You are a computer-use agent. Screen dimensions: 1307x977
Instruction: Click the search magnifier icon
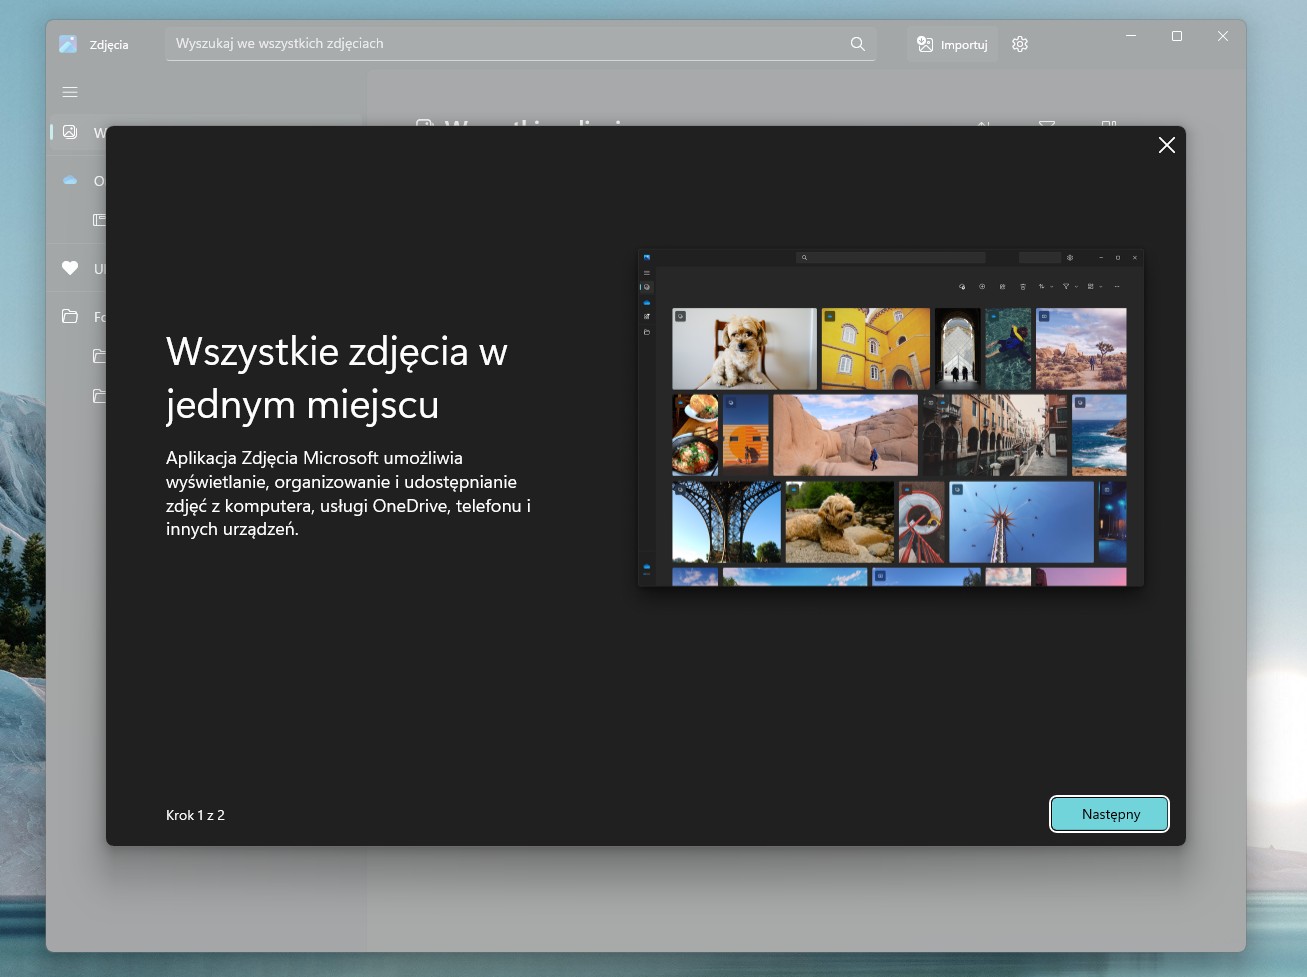(x=857, y=43)
